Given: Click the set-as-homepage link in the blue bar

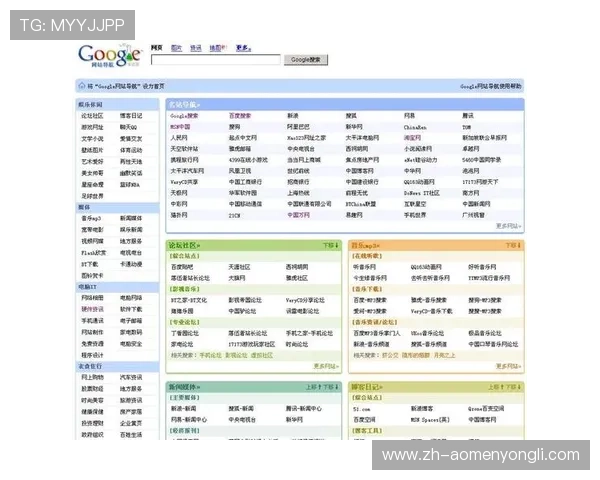Looking at the screenshot, I should 126,86.
